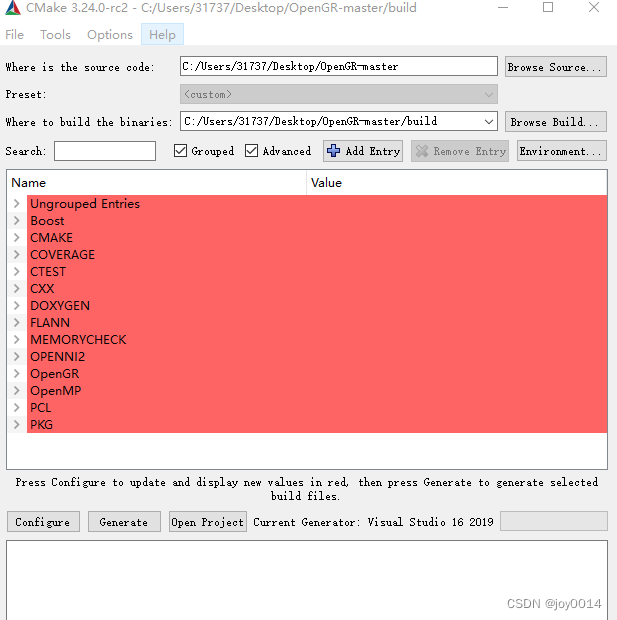Expand the COVERAGE group
617x620 pixels.
[17, 255]
